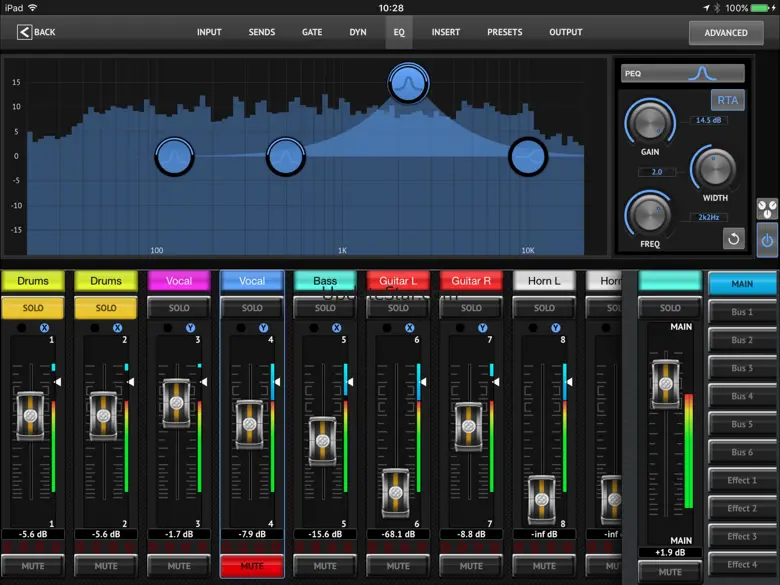Open the ADVANCED settings panel

pyautogui.click(x=726, y=32)
